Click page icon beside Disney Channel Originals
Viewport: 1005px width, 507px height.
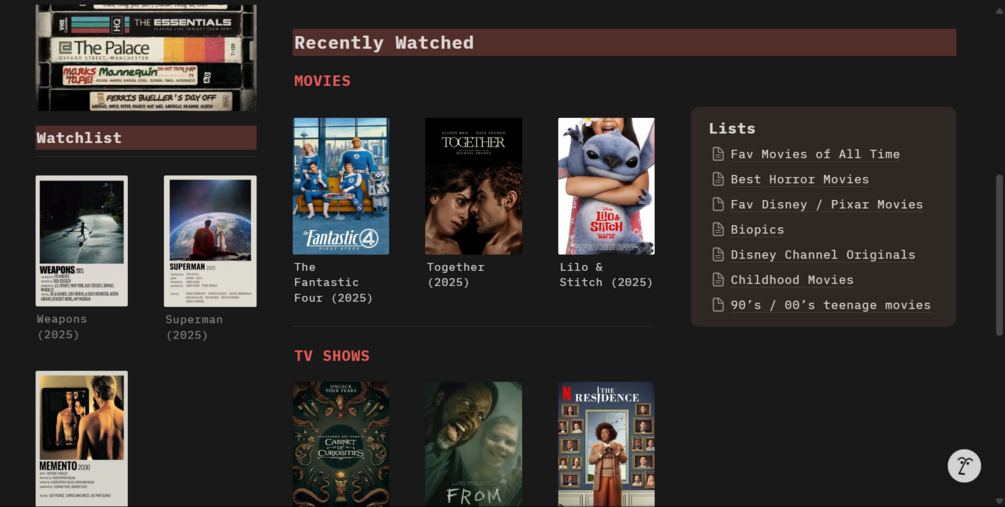click(x=718, y=254)
